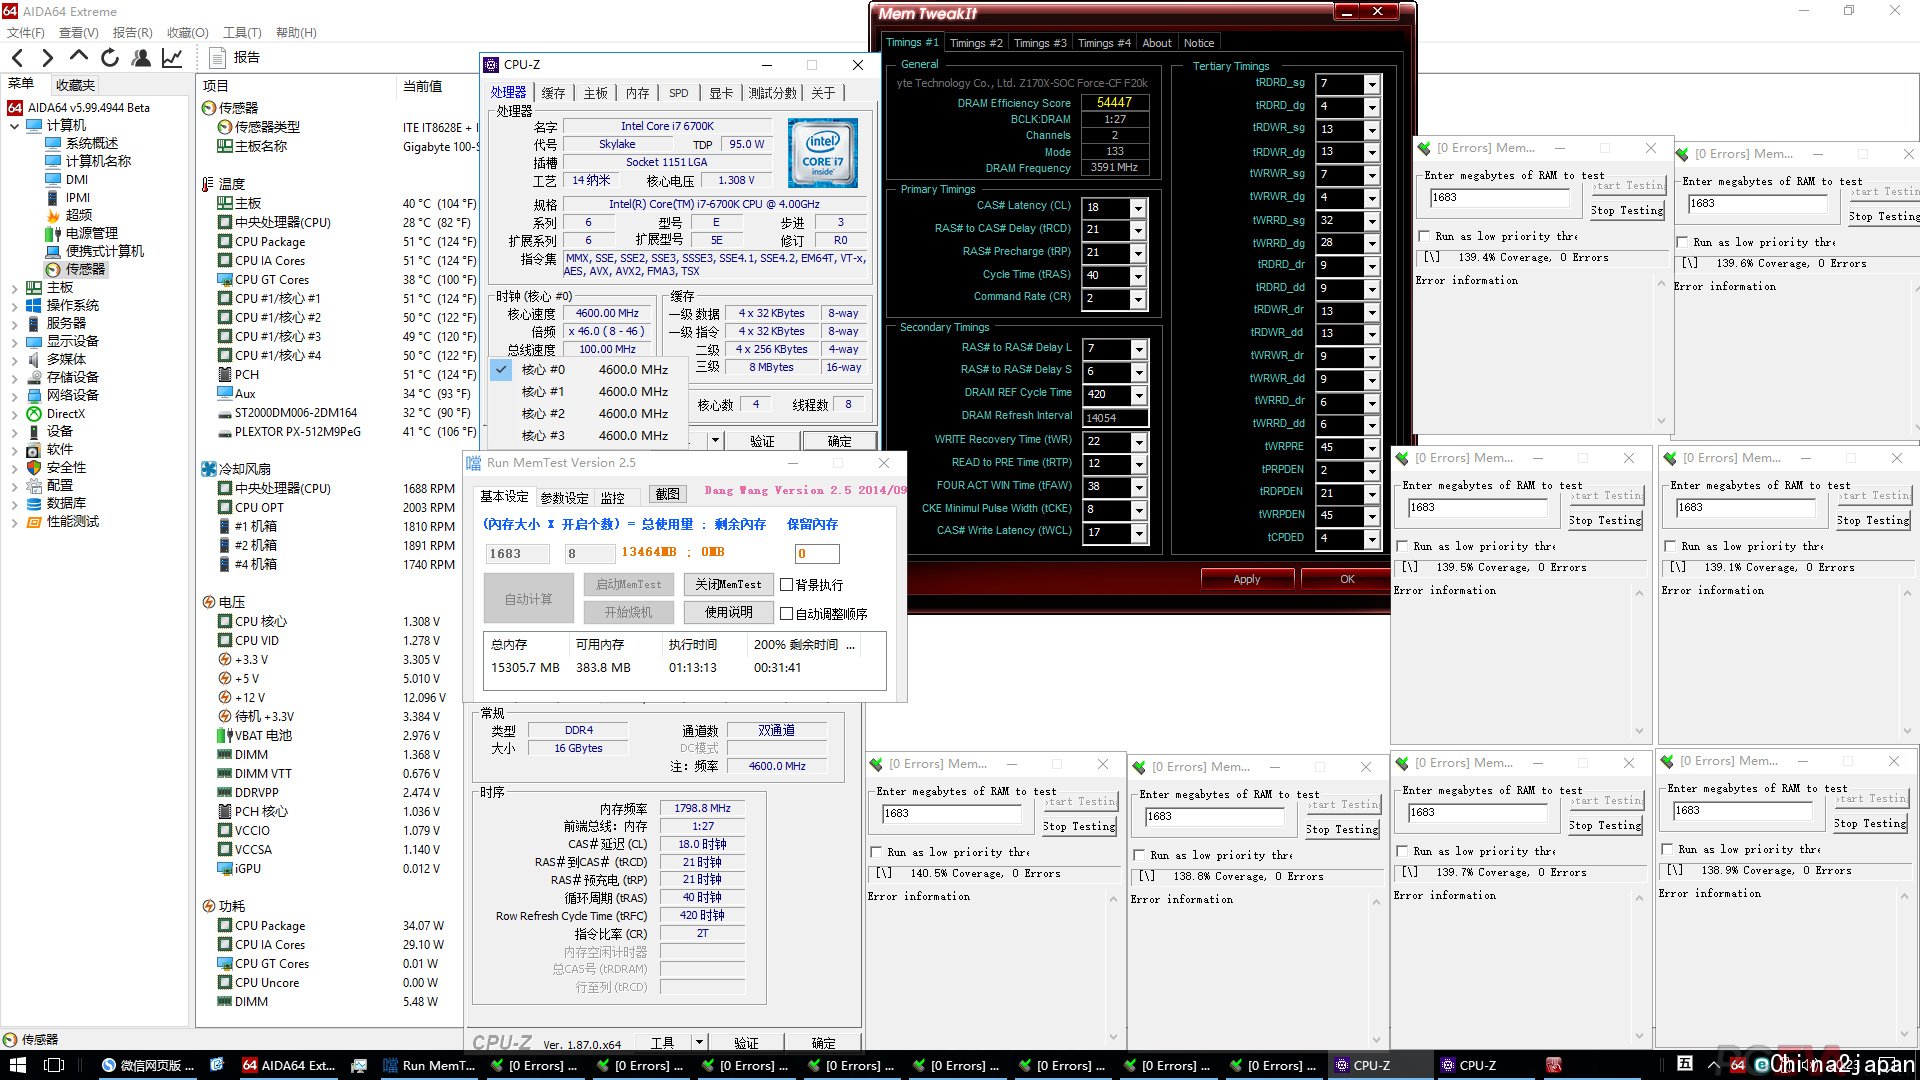Switch to 收藏夹 tab in AIDA64
The height and width of the screenshot is (1080, 1920).
pos(75,85)
